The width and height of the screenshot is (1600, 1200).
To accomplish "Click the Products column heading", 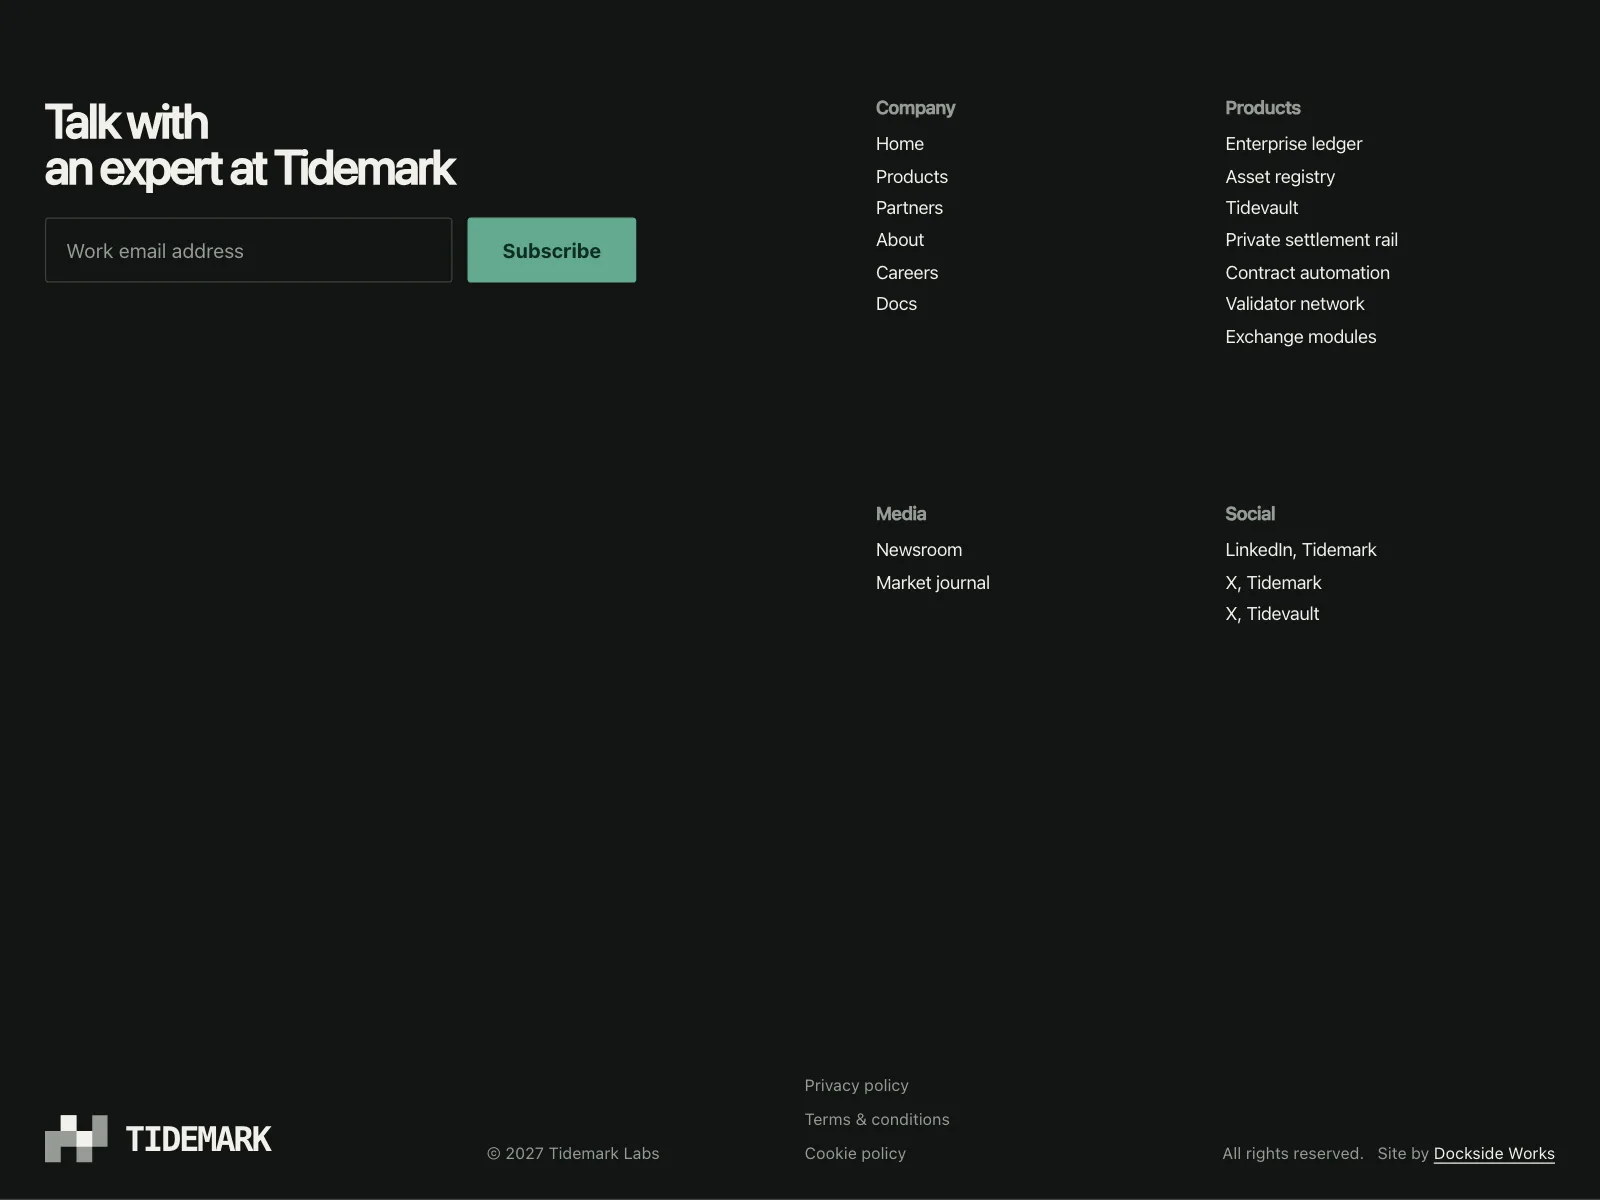I will (x=1263, y=108).
